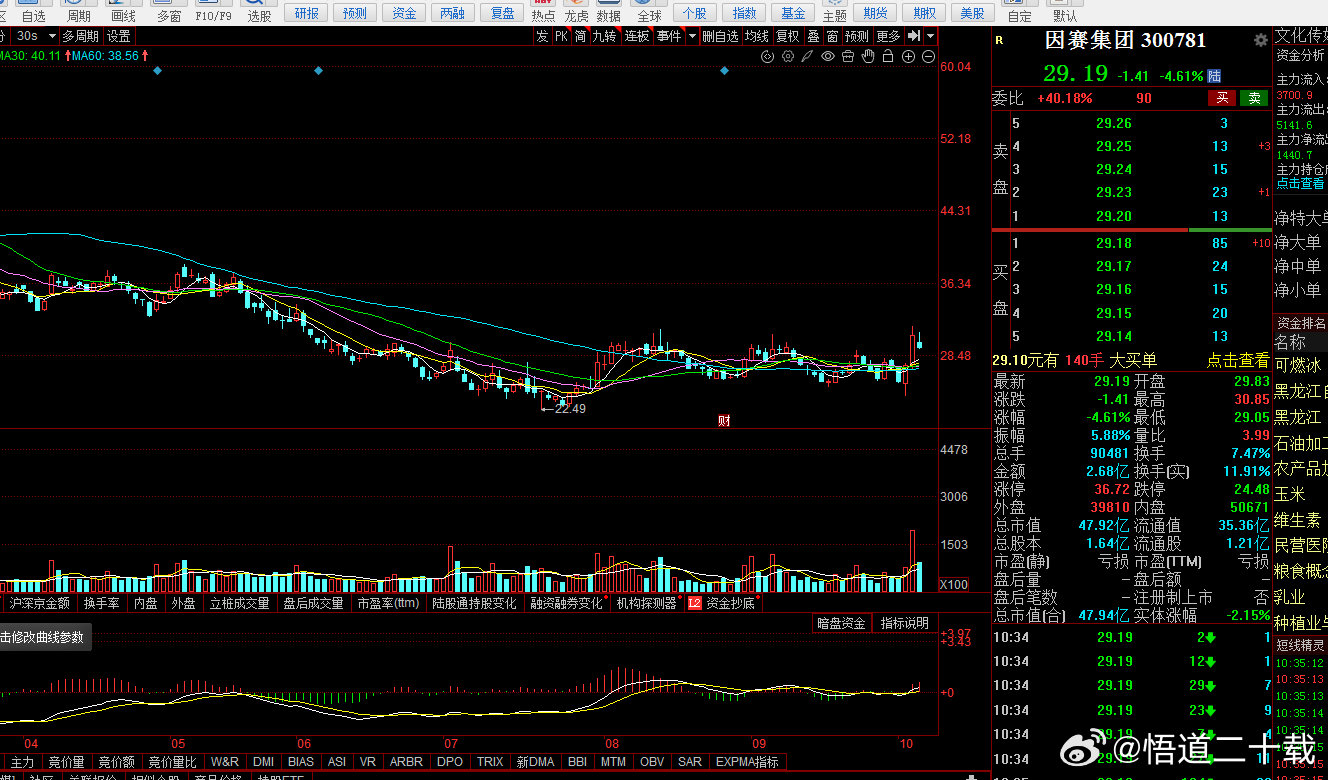Open chart settings gear icon
Screen dimensions: 1328x780
click(787, 57)
